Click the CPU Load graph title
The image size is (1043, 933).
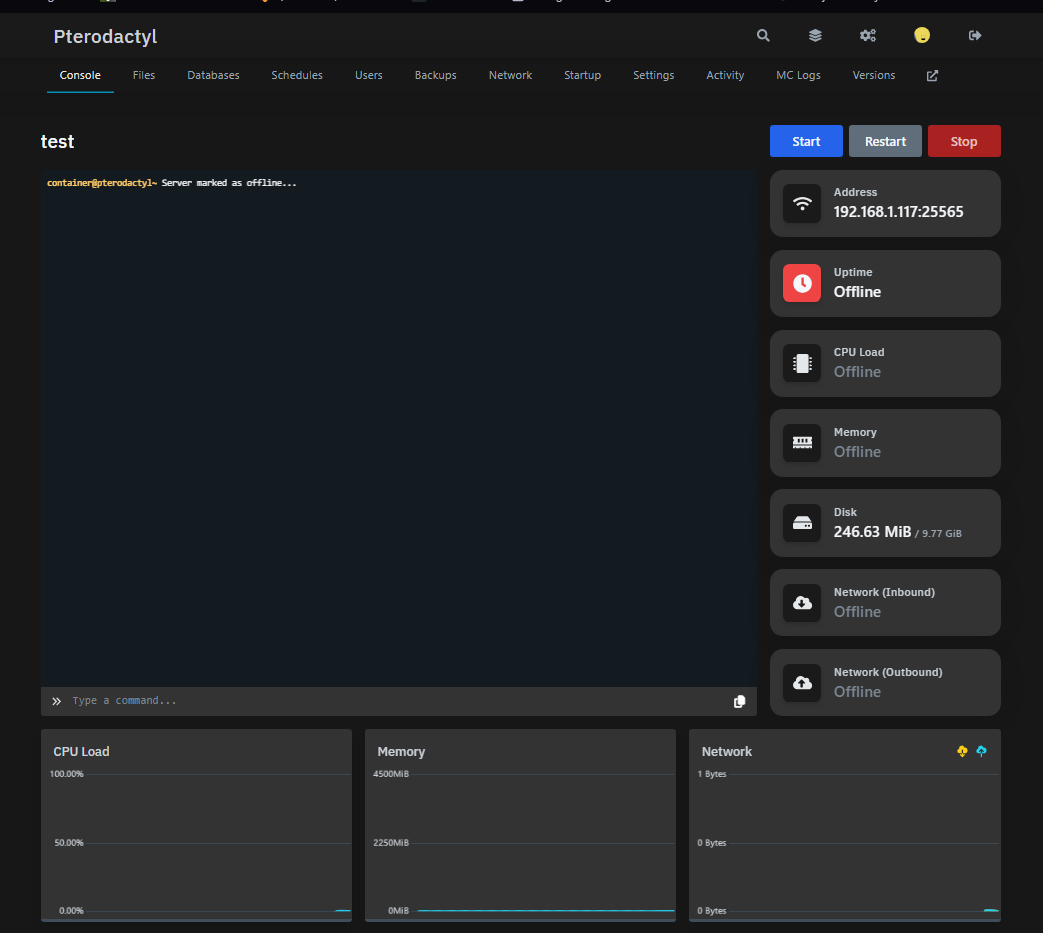81,751
